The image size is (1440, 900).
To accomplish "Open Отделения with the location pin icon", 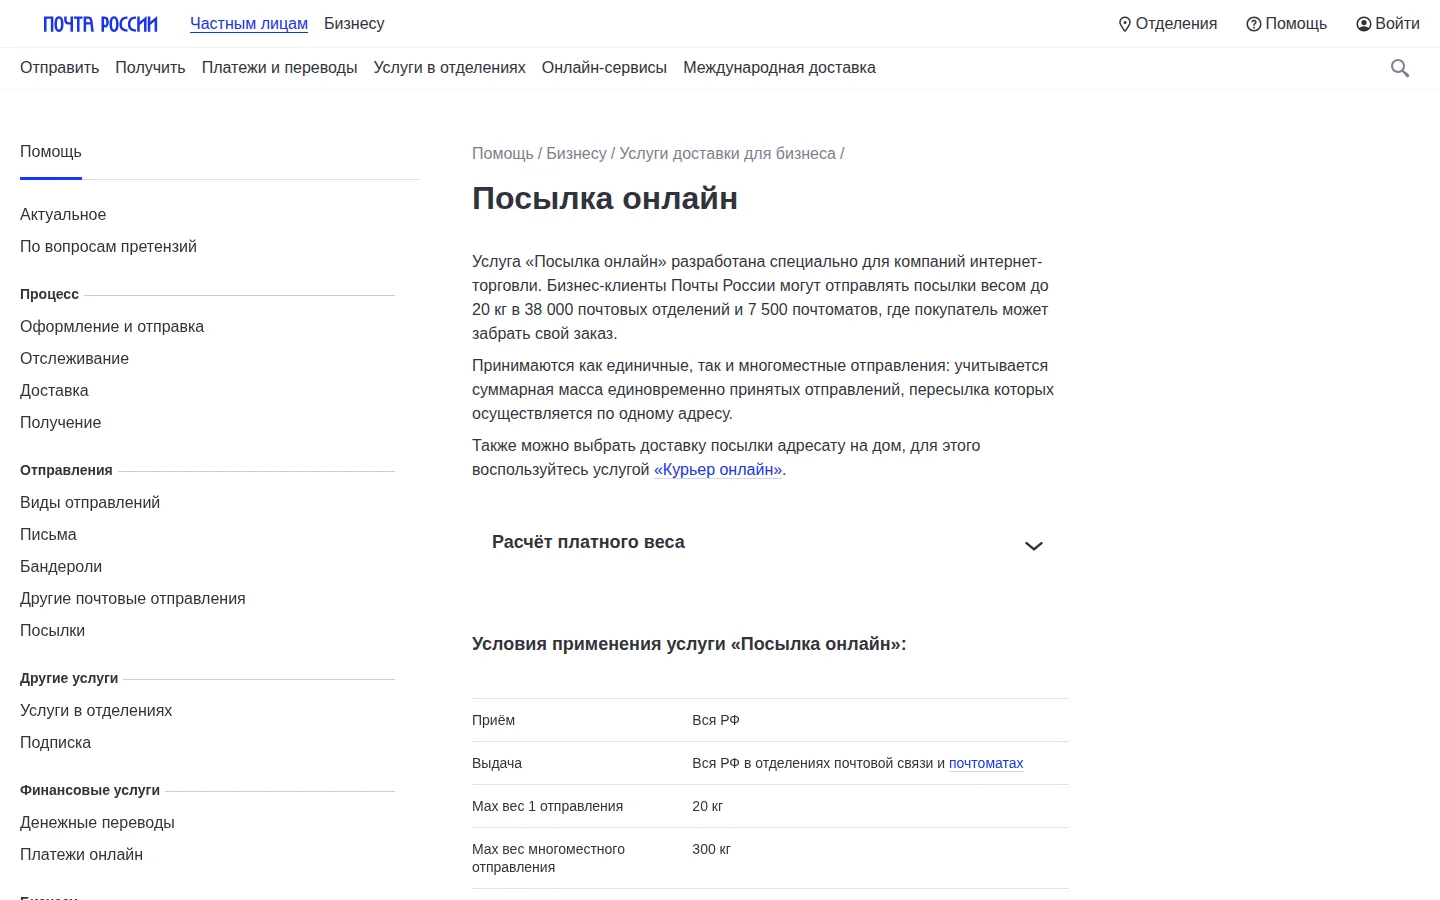I will [1167, 24].
